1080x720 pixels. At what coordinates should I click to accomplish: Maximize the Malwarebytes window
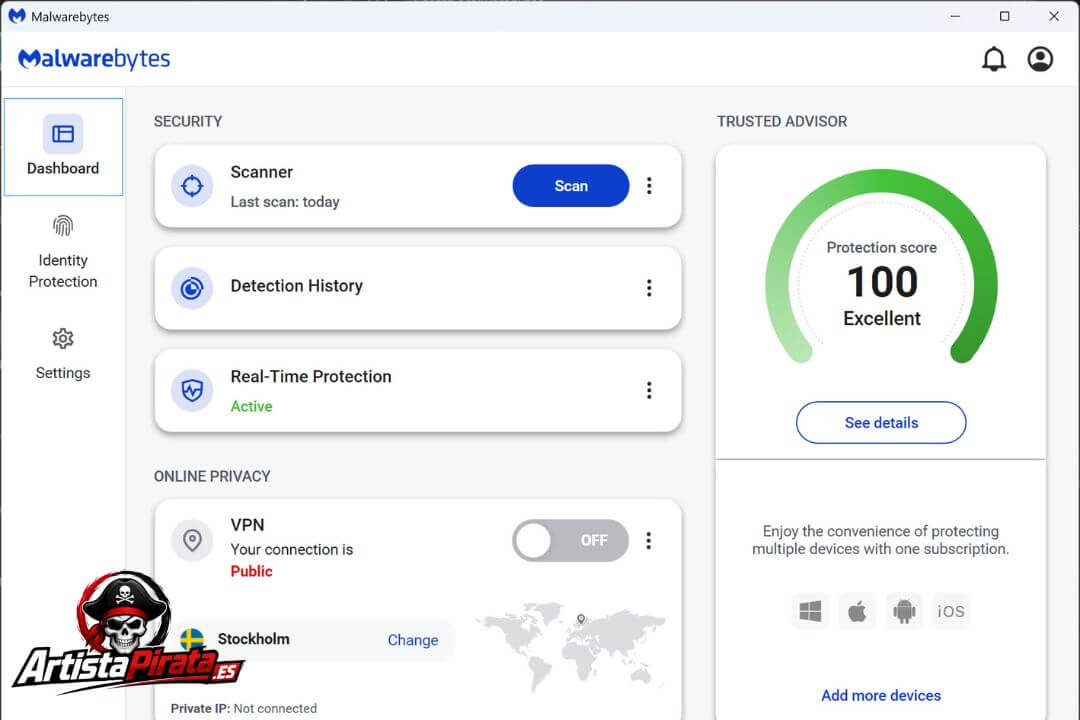[x=1005, y=16]
